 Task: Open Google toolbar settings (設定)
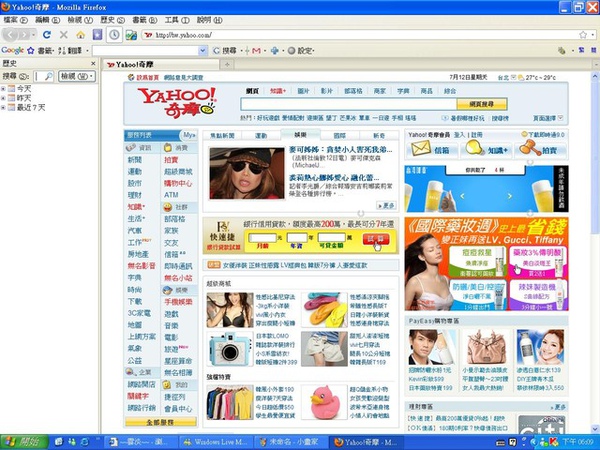point(301,51)
